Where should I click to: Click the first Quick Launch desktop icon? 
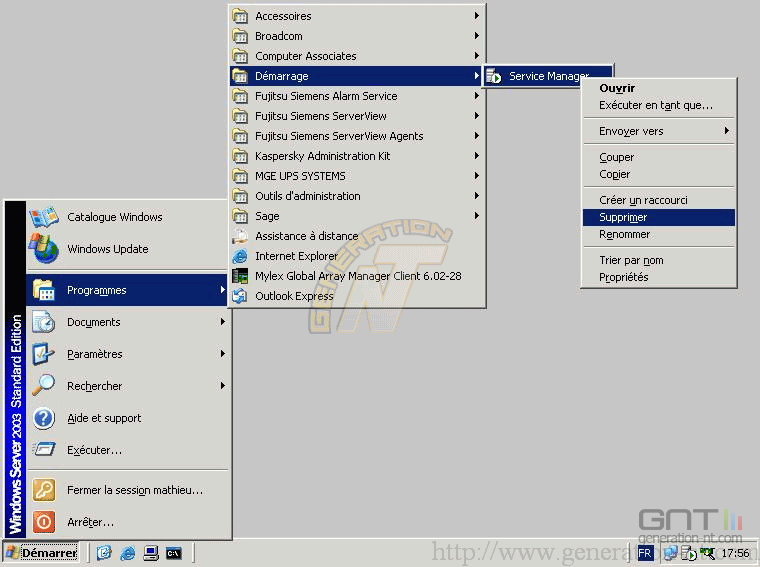pyautogui.click(x=104, y=553)
